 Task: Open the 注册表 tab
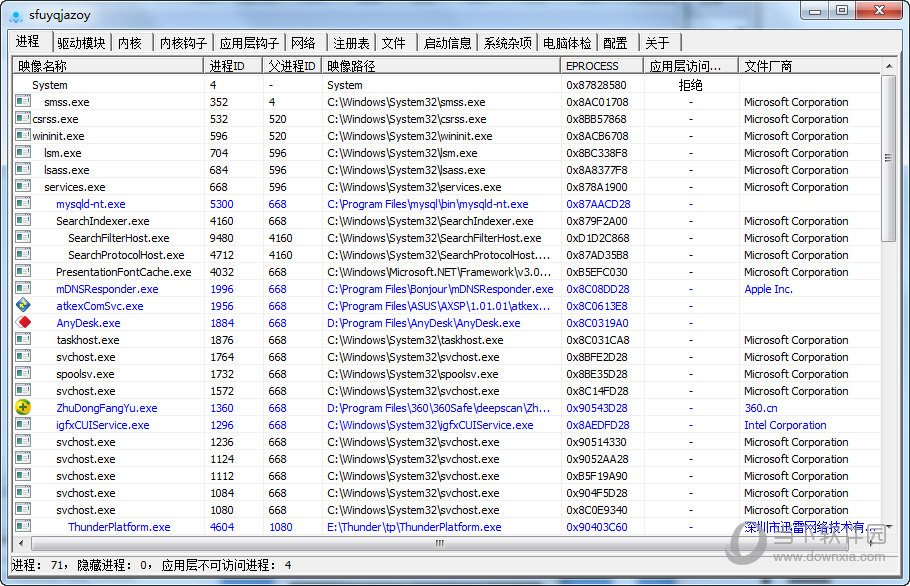tap(351, 43)
